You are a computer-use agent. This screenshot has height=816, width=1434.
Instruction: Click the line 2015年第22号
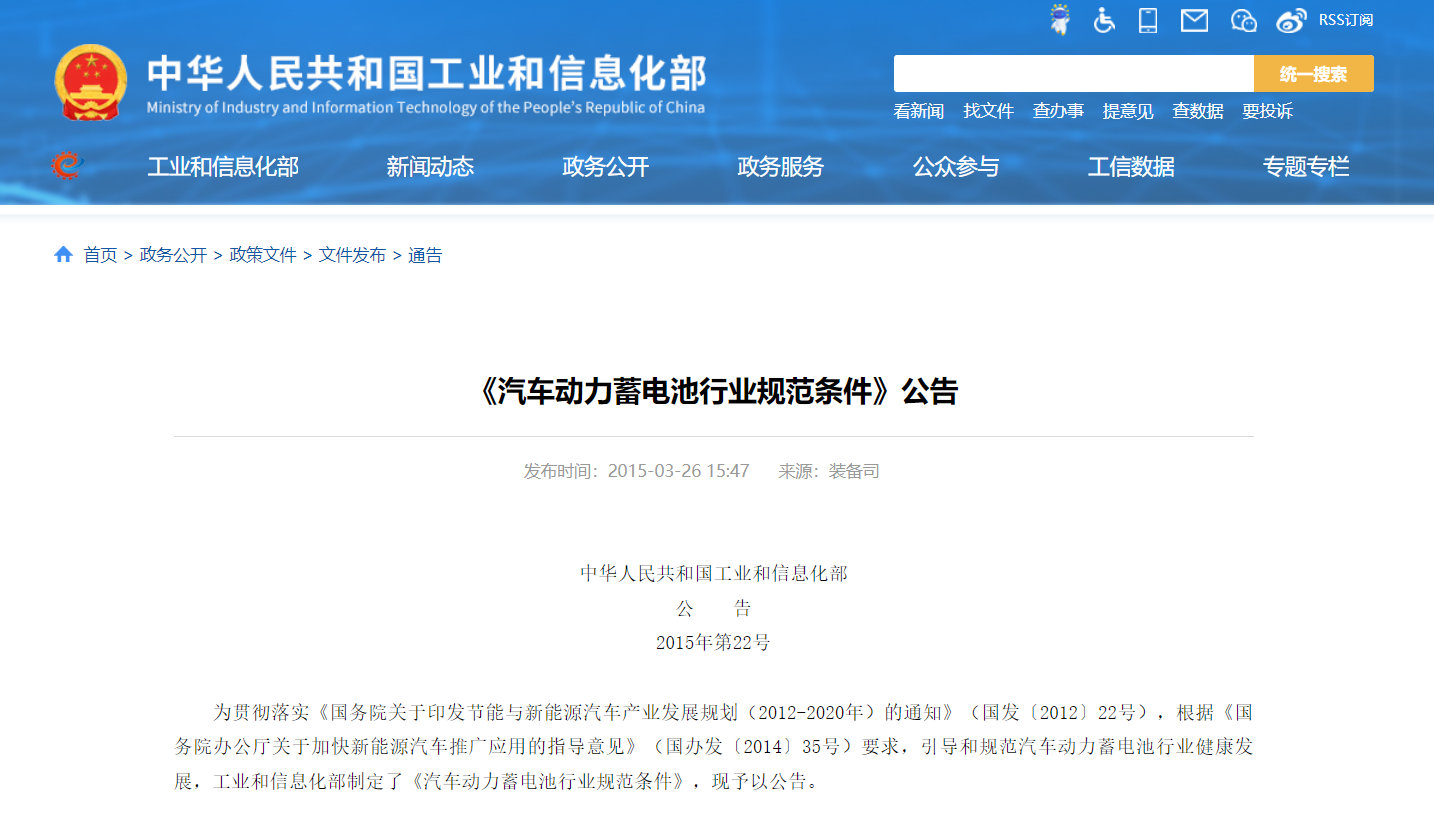coord(713,643)
